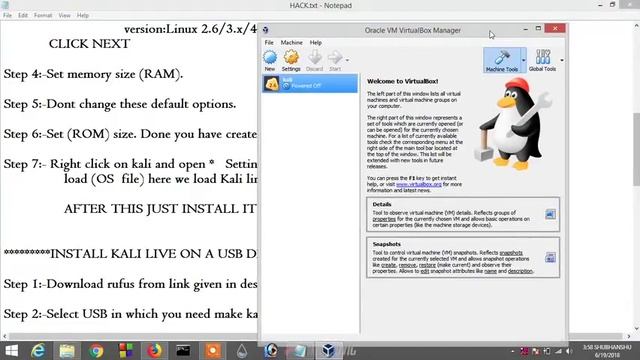Open Notepad Help menu
Screen dimensions: 640x360
(83, 15)
